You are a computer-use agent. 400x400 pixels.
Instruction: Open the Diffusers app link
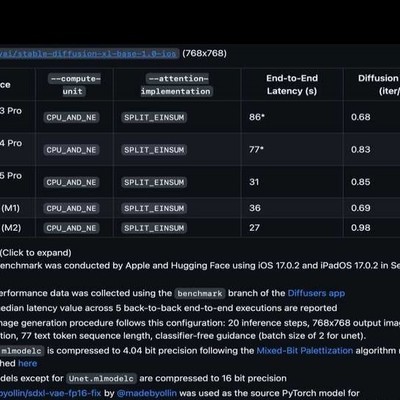316,293
